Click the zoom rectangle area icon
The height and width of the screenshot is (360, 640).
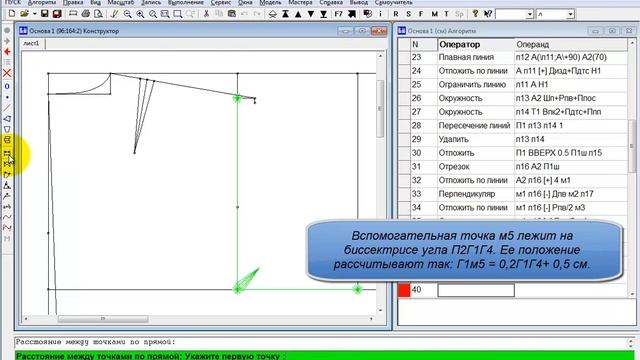coord(178,14)
